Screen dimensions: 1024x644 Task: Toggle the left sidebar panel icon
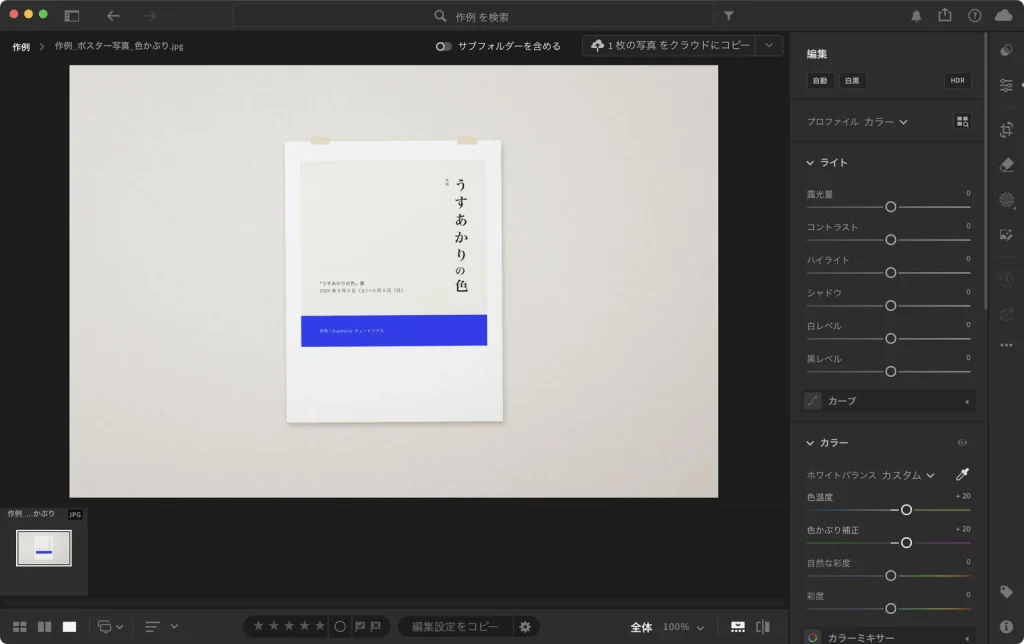tap(72, 16)
